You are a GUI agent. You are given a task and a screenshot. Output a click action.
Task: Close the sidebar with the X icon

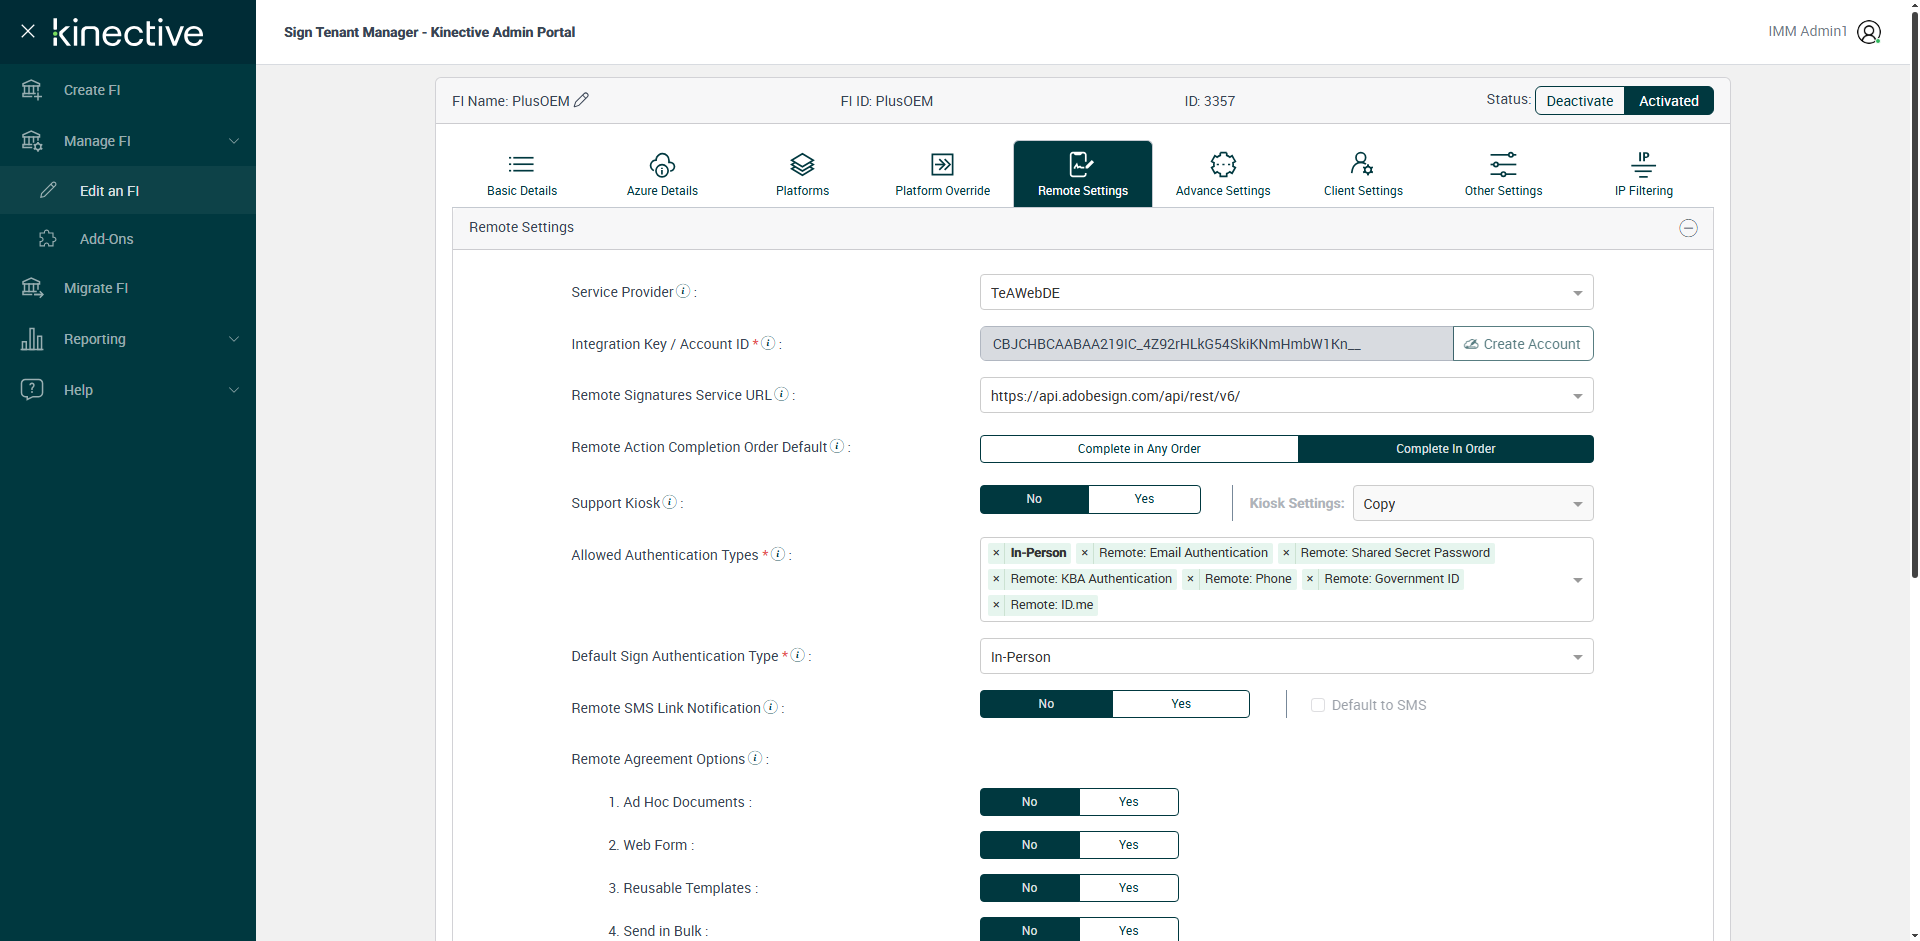click(x=28, y=31)
